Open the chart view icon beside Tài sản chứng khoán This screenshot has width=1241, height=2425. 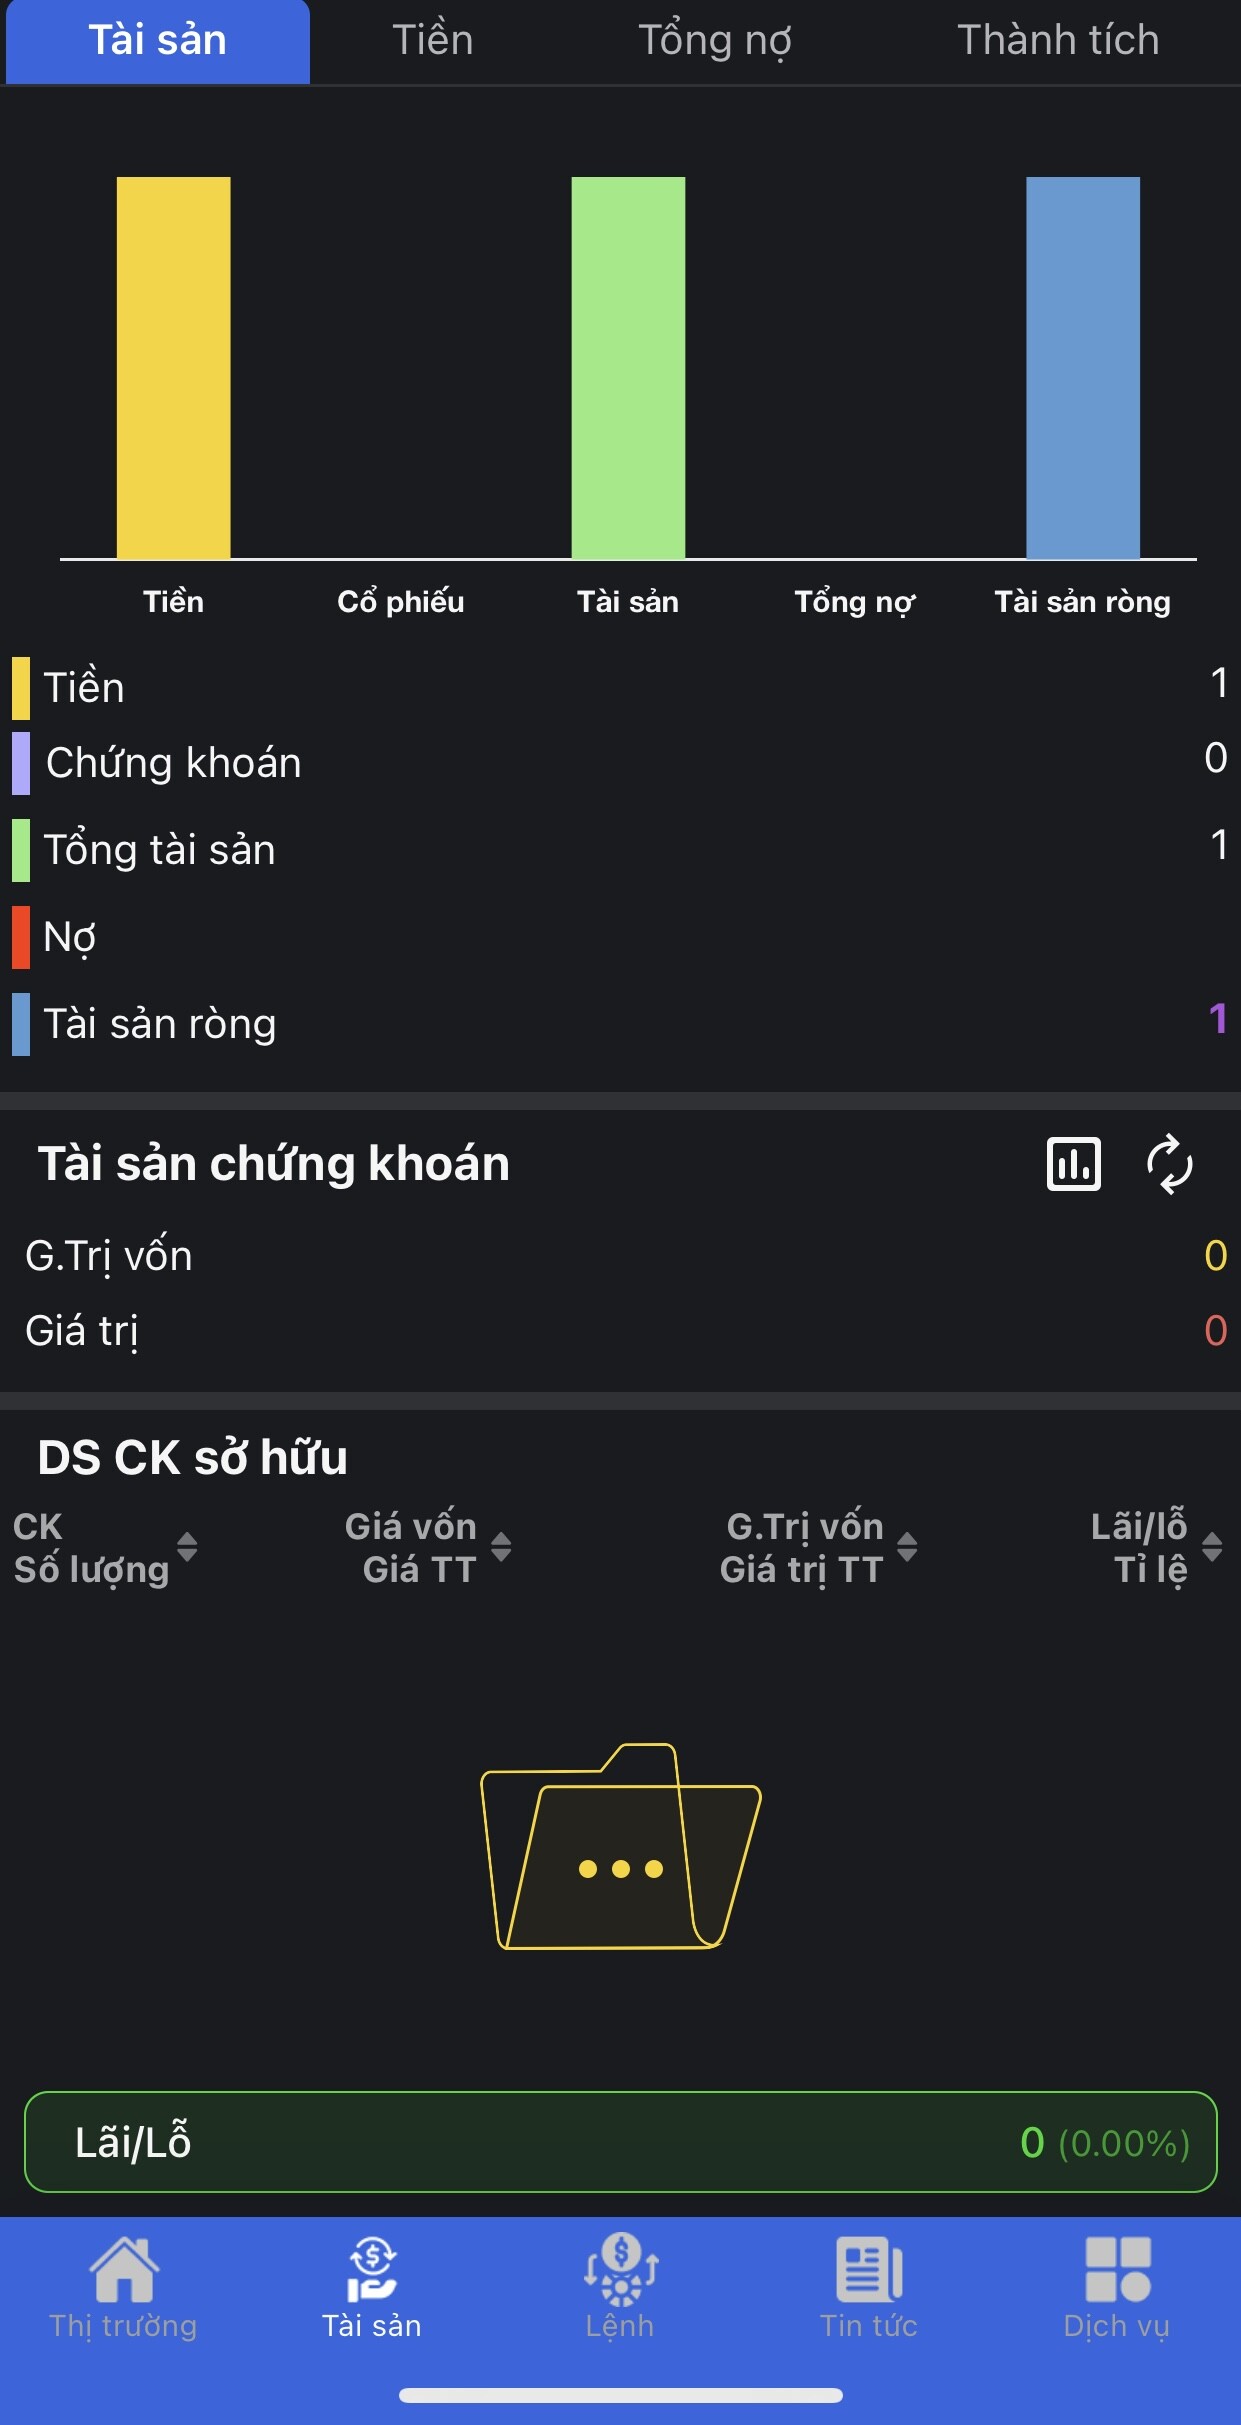tap(1073, 1164)
